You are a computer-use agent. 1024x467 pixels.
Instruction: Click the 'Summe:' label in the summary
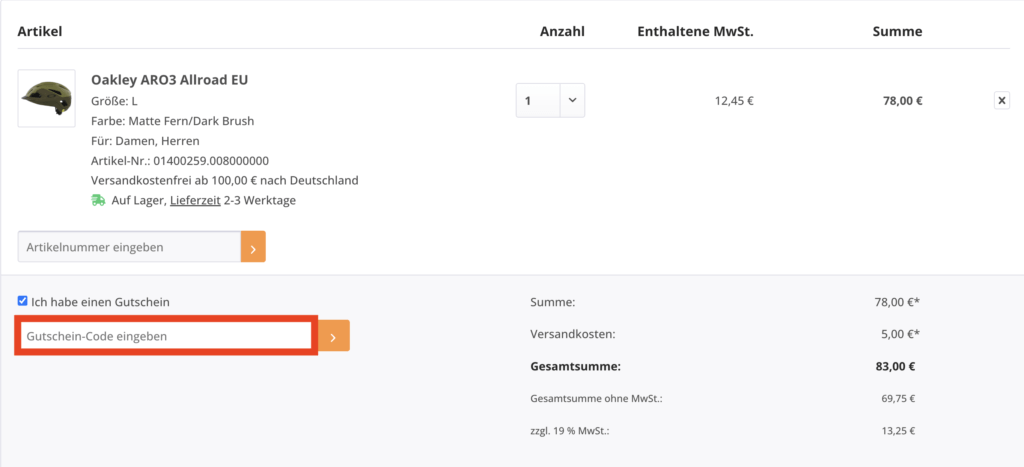coord(552,302)
